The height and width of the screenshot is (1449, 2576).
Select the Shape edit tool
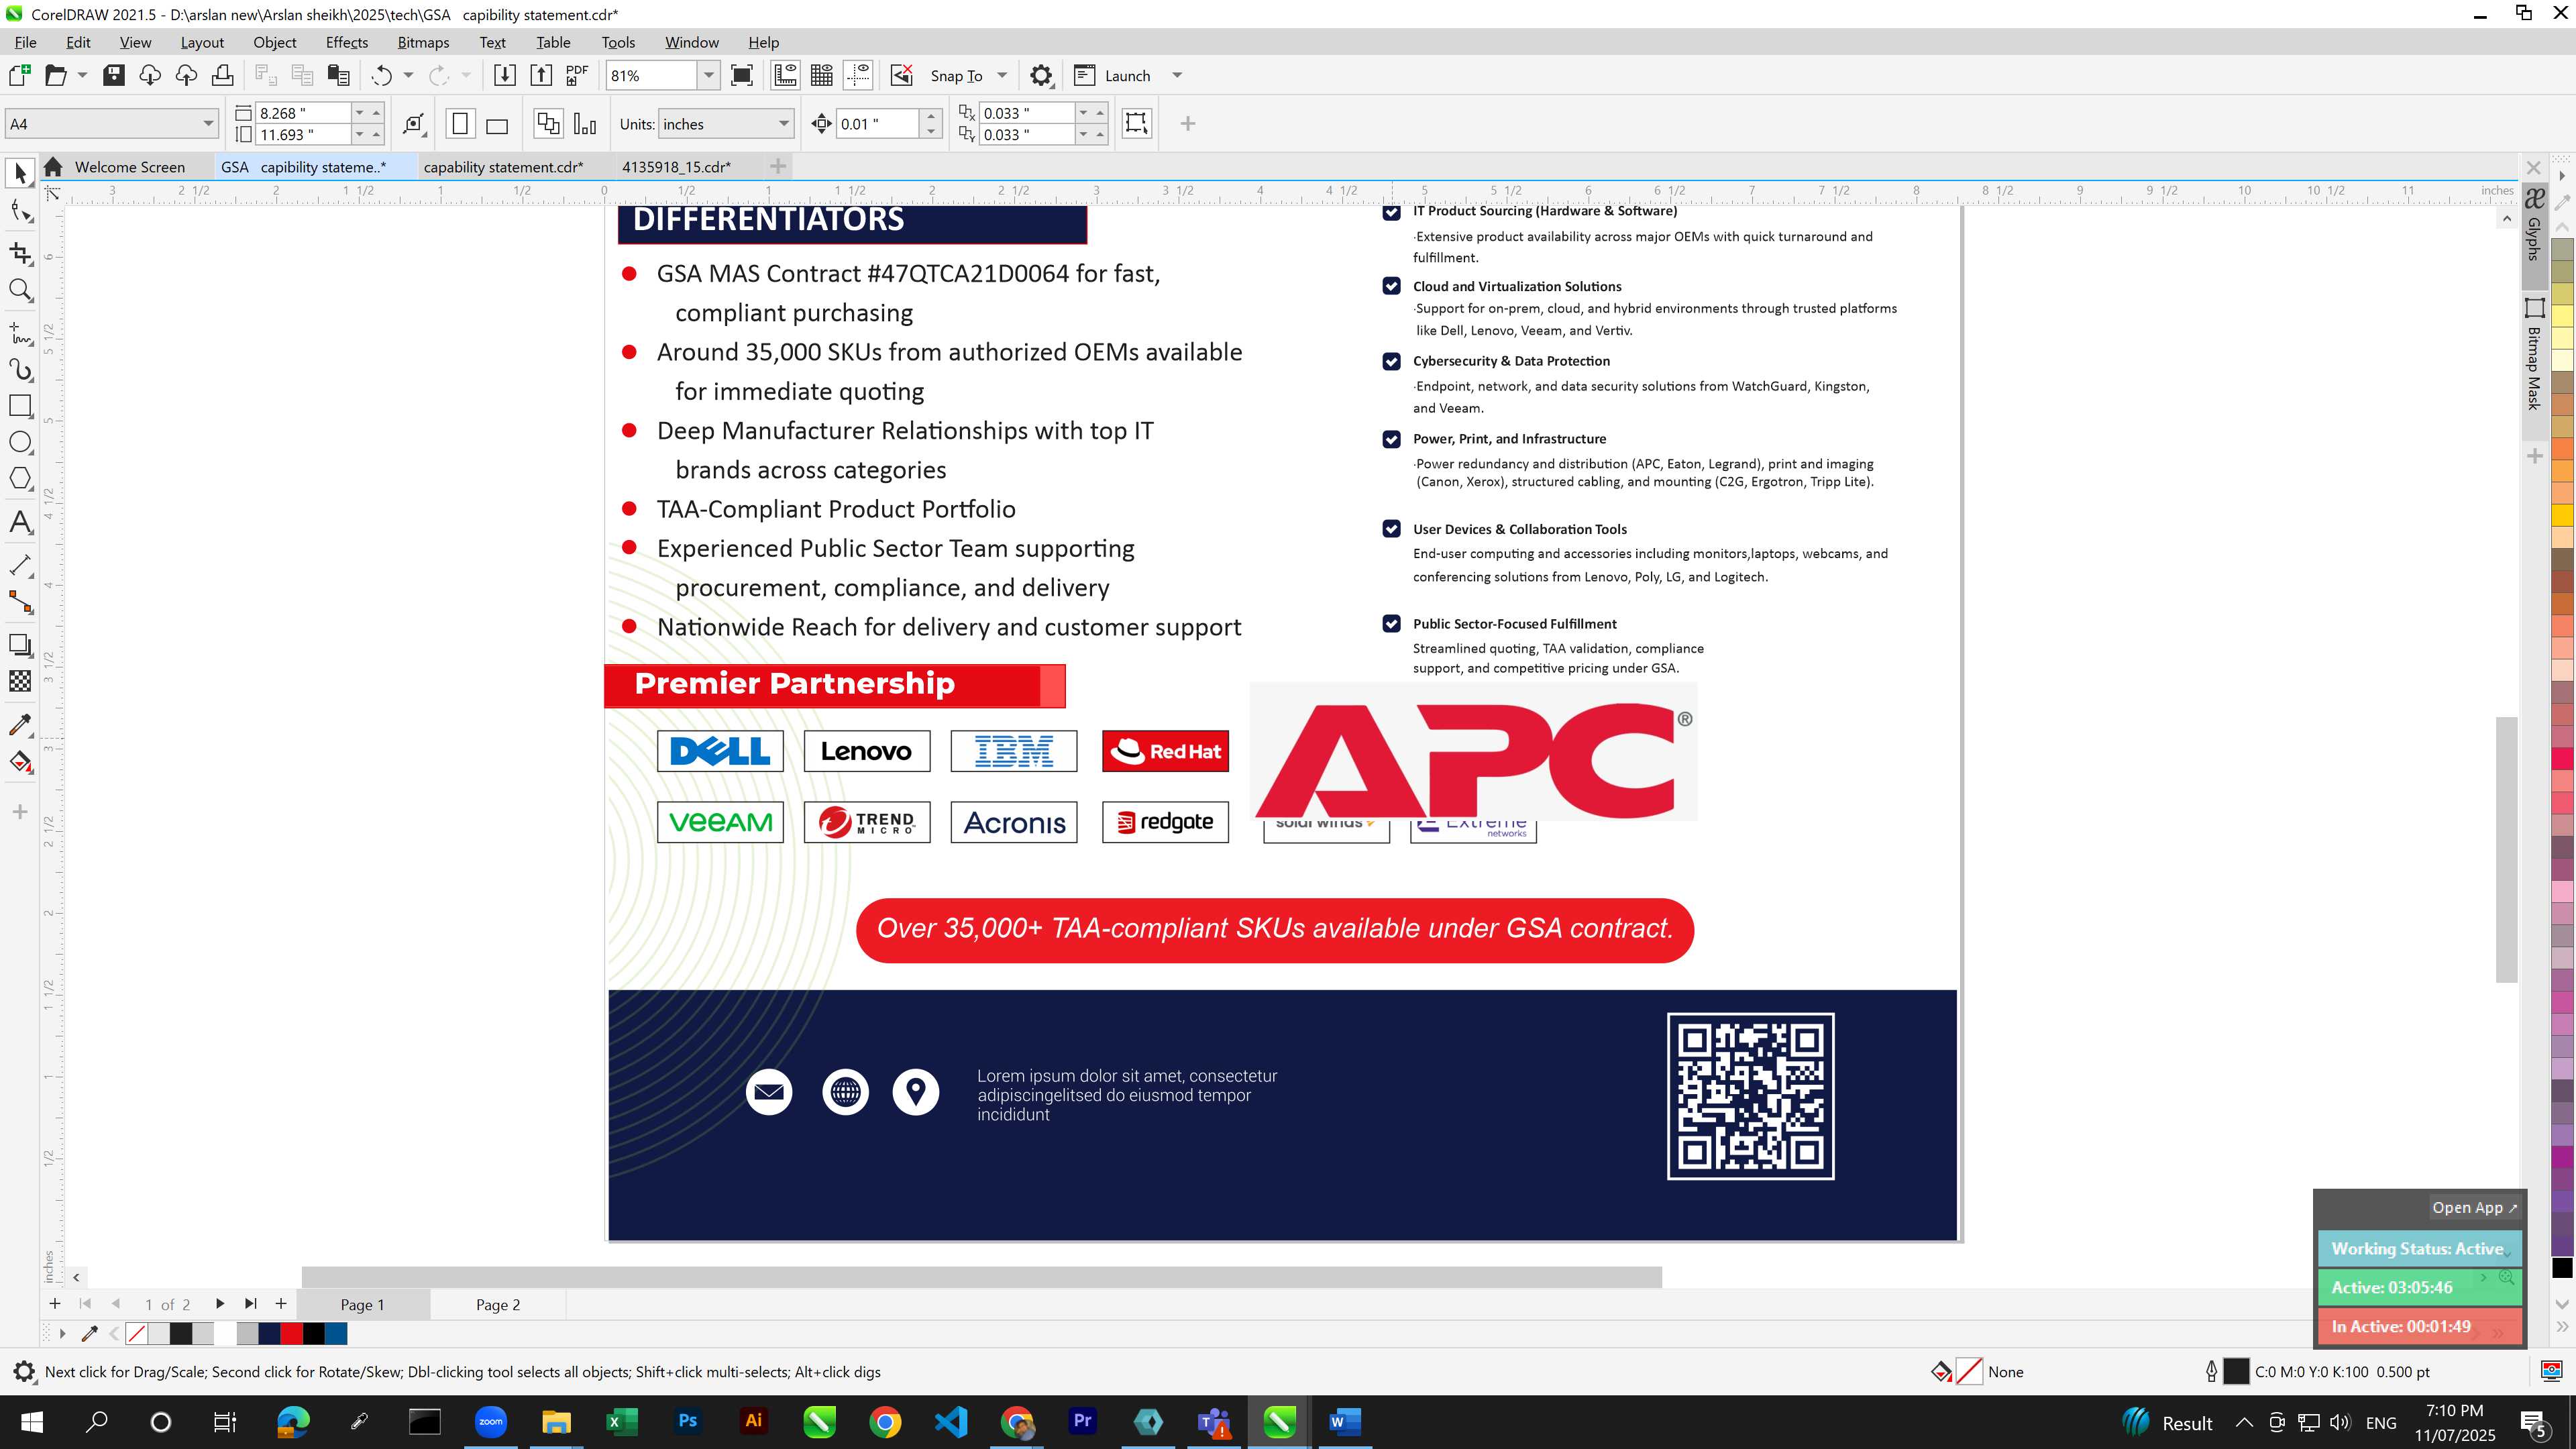point(20,211)
